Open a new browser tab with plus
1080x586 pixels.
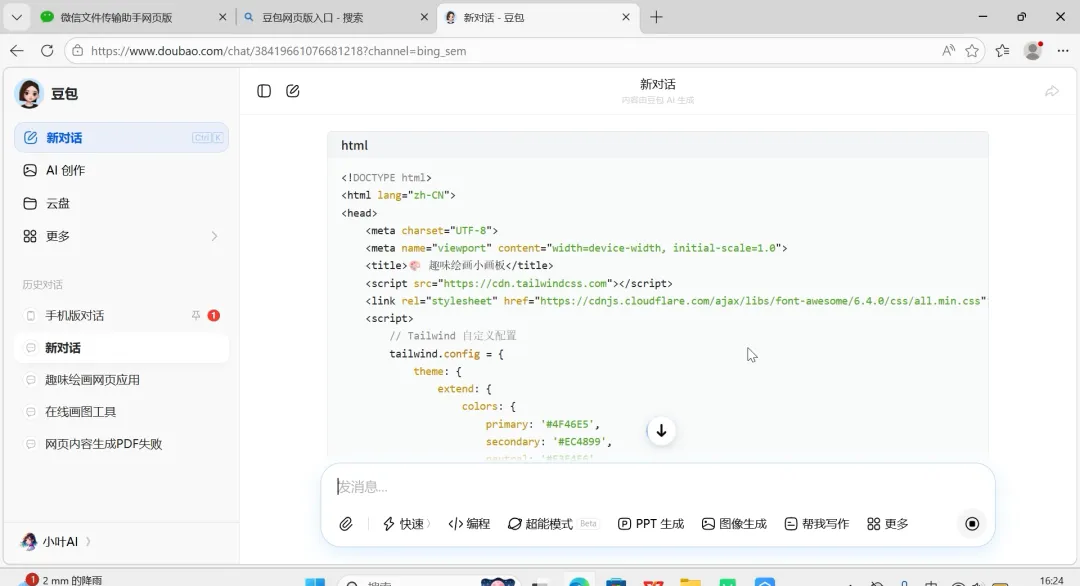[656, 17]
